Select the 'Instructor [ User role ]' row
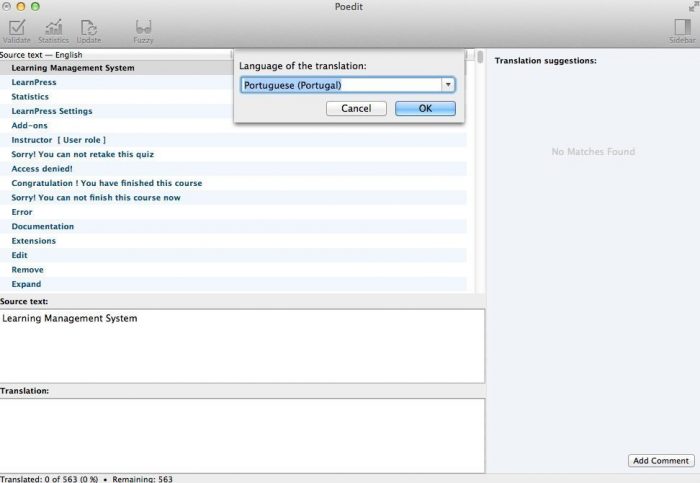The height and width of the screenshot is (483, 700). (233, 140)
